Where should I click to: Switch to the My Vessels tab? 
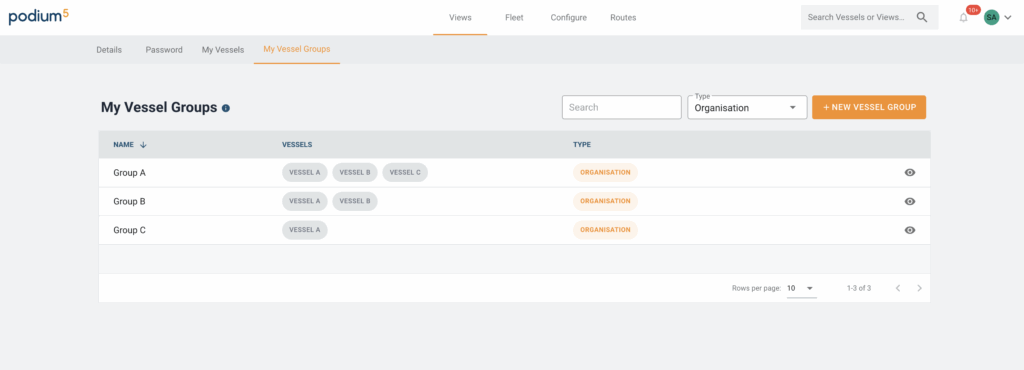(x=223, y=50)
